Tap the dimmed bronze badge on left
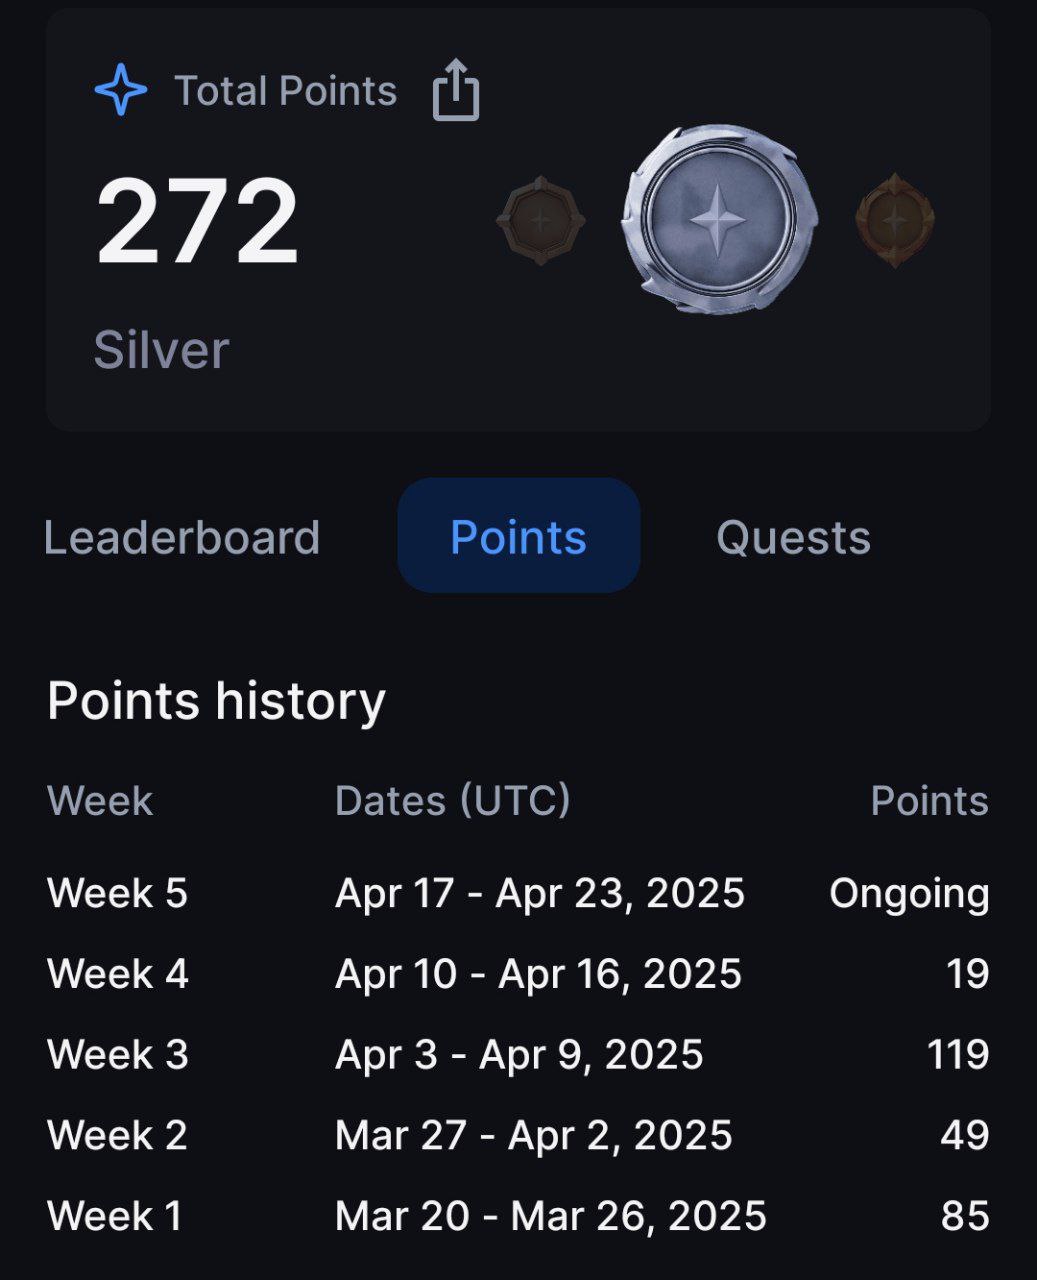 coord(540,220)
